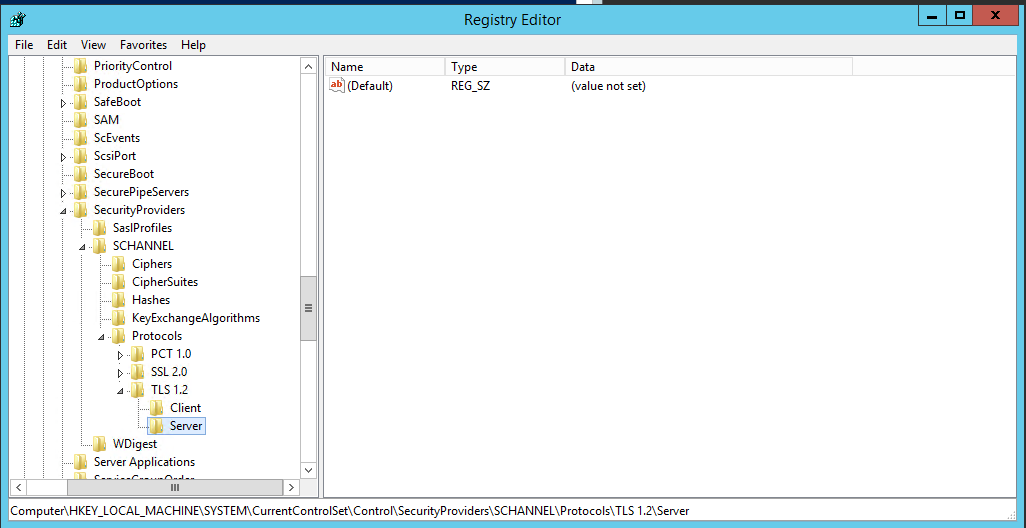Collapse the TLS 1.2 key
Image resolution: width=1026 pixels, height=528 pixels.
point(121,391)
